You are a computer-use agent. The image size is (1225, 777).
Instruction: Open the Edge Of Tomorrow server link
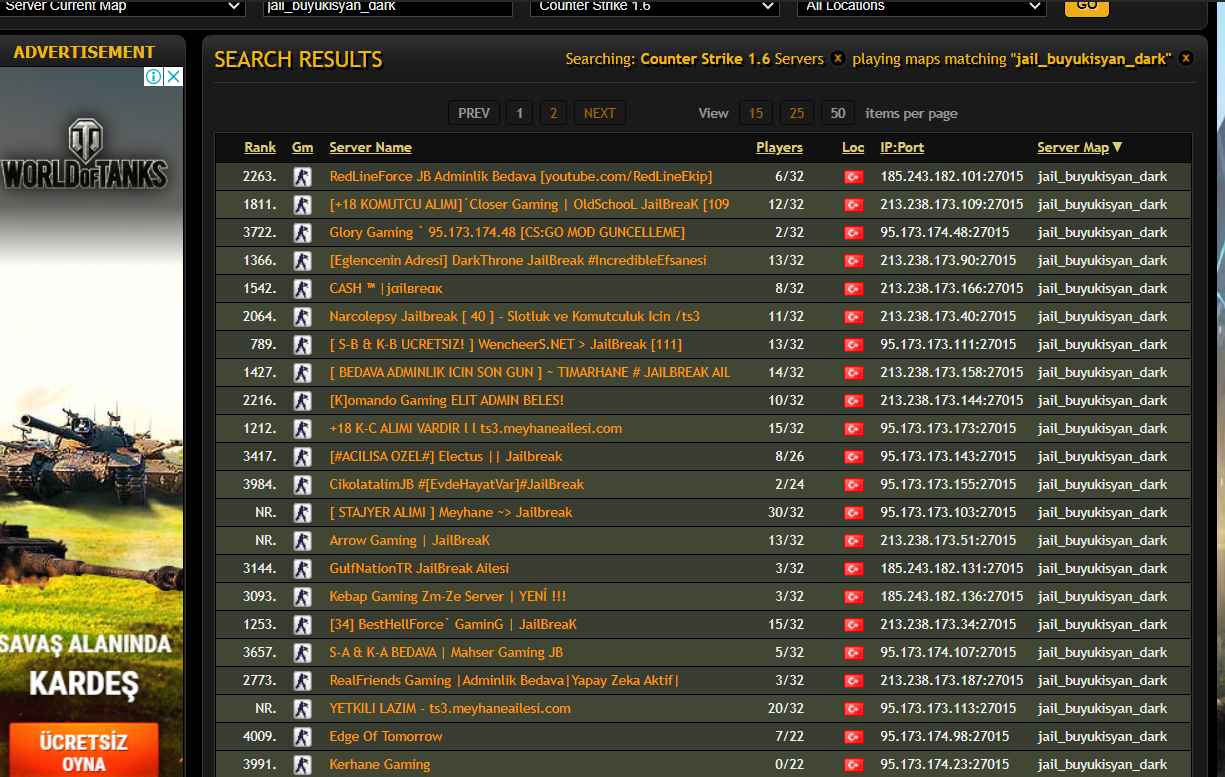[x=386, y=736]
